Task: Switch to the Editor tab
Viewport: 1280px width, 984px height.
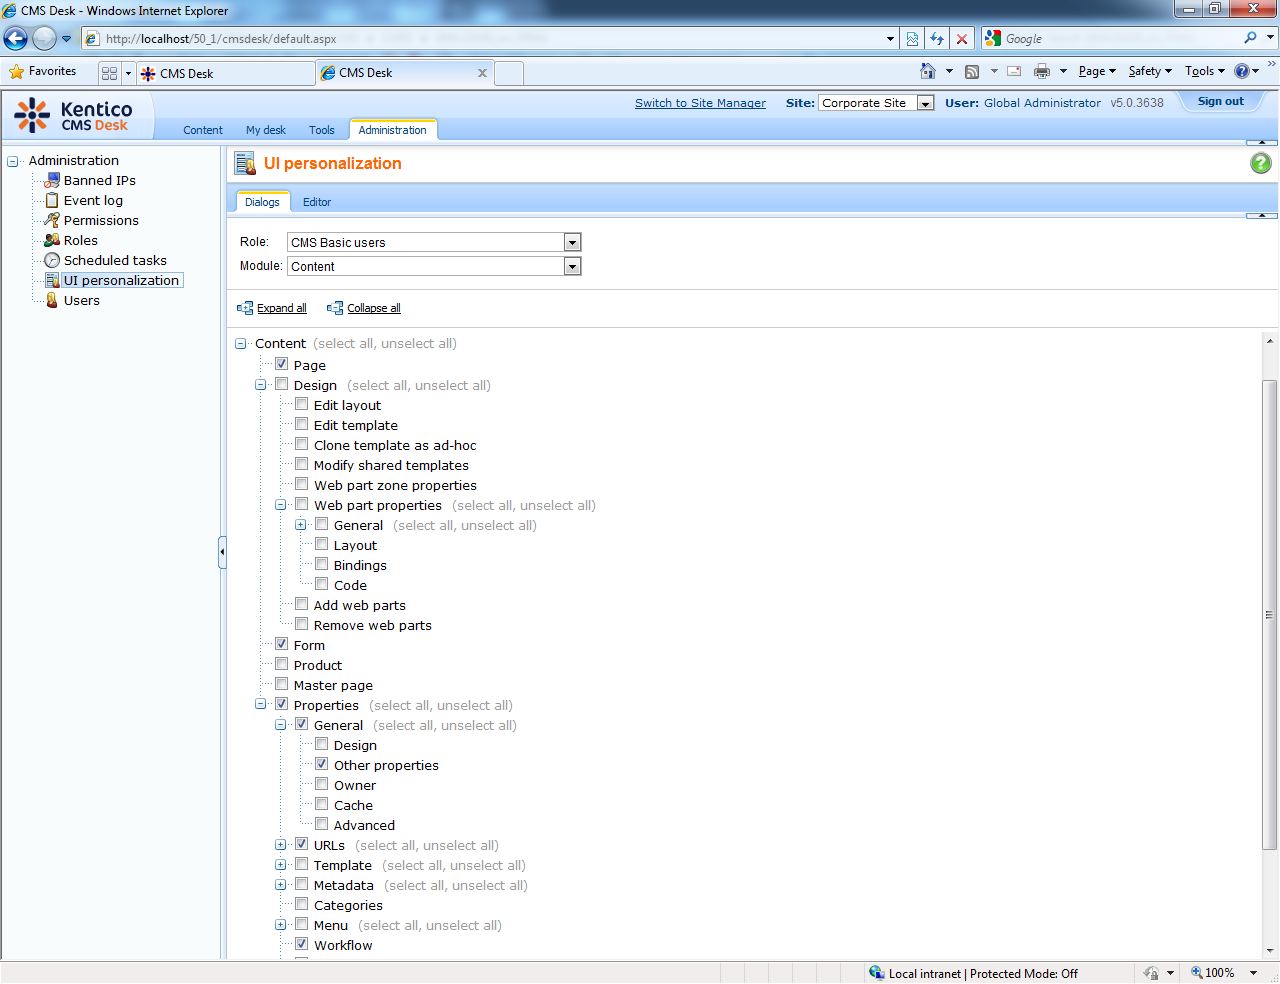Action: [x=317, y=202]
